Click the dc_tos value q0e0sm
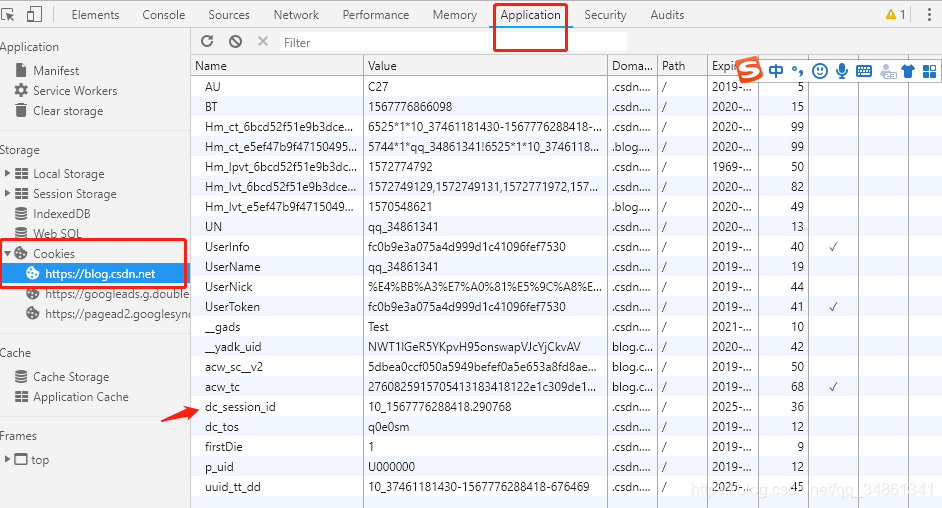 pos(388,427)
